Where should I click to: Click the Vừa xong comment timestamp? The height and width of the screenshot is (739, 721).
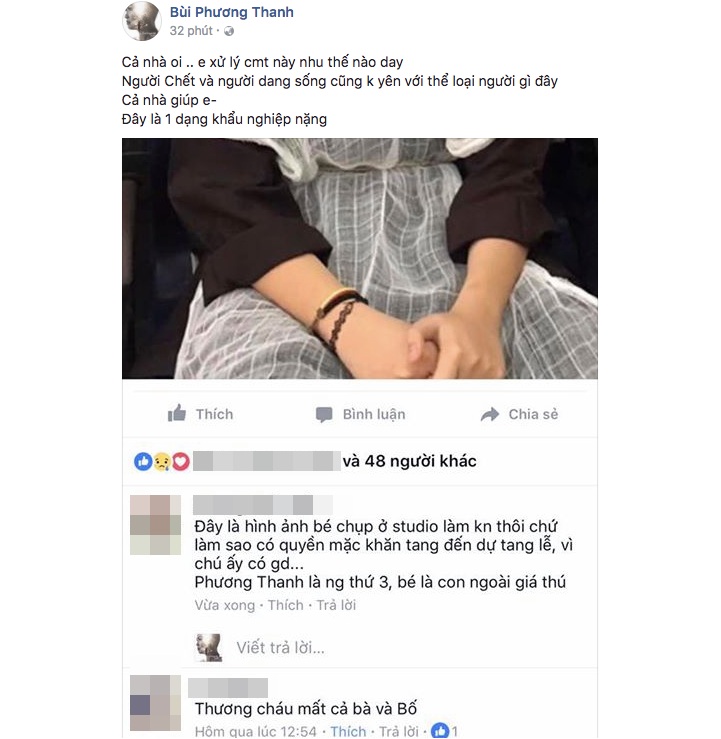(x=225, y=605)
